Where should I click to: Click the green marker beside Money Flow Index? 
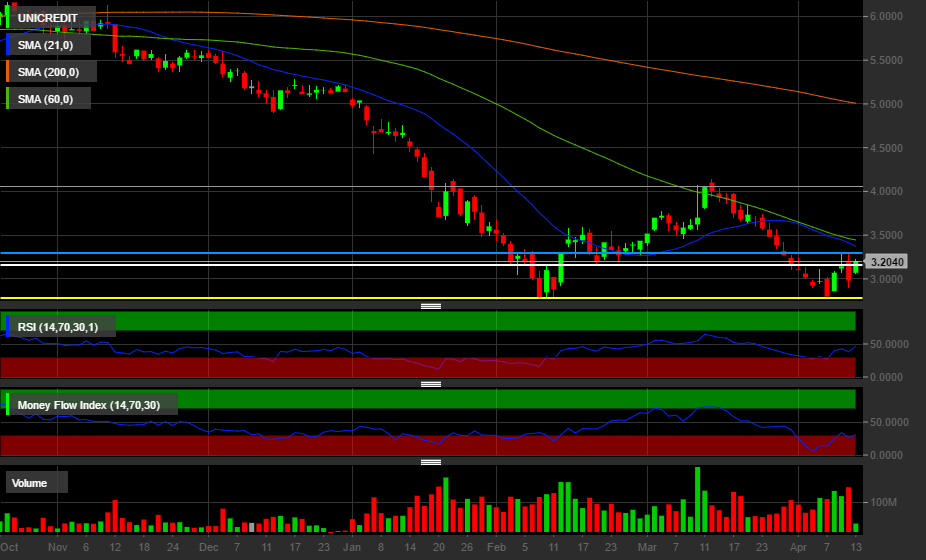(8, 404)
